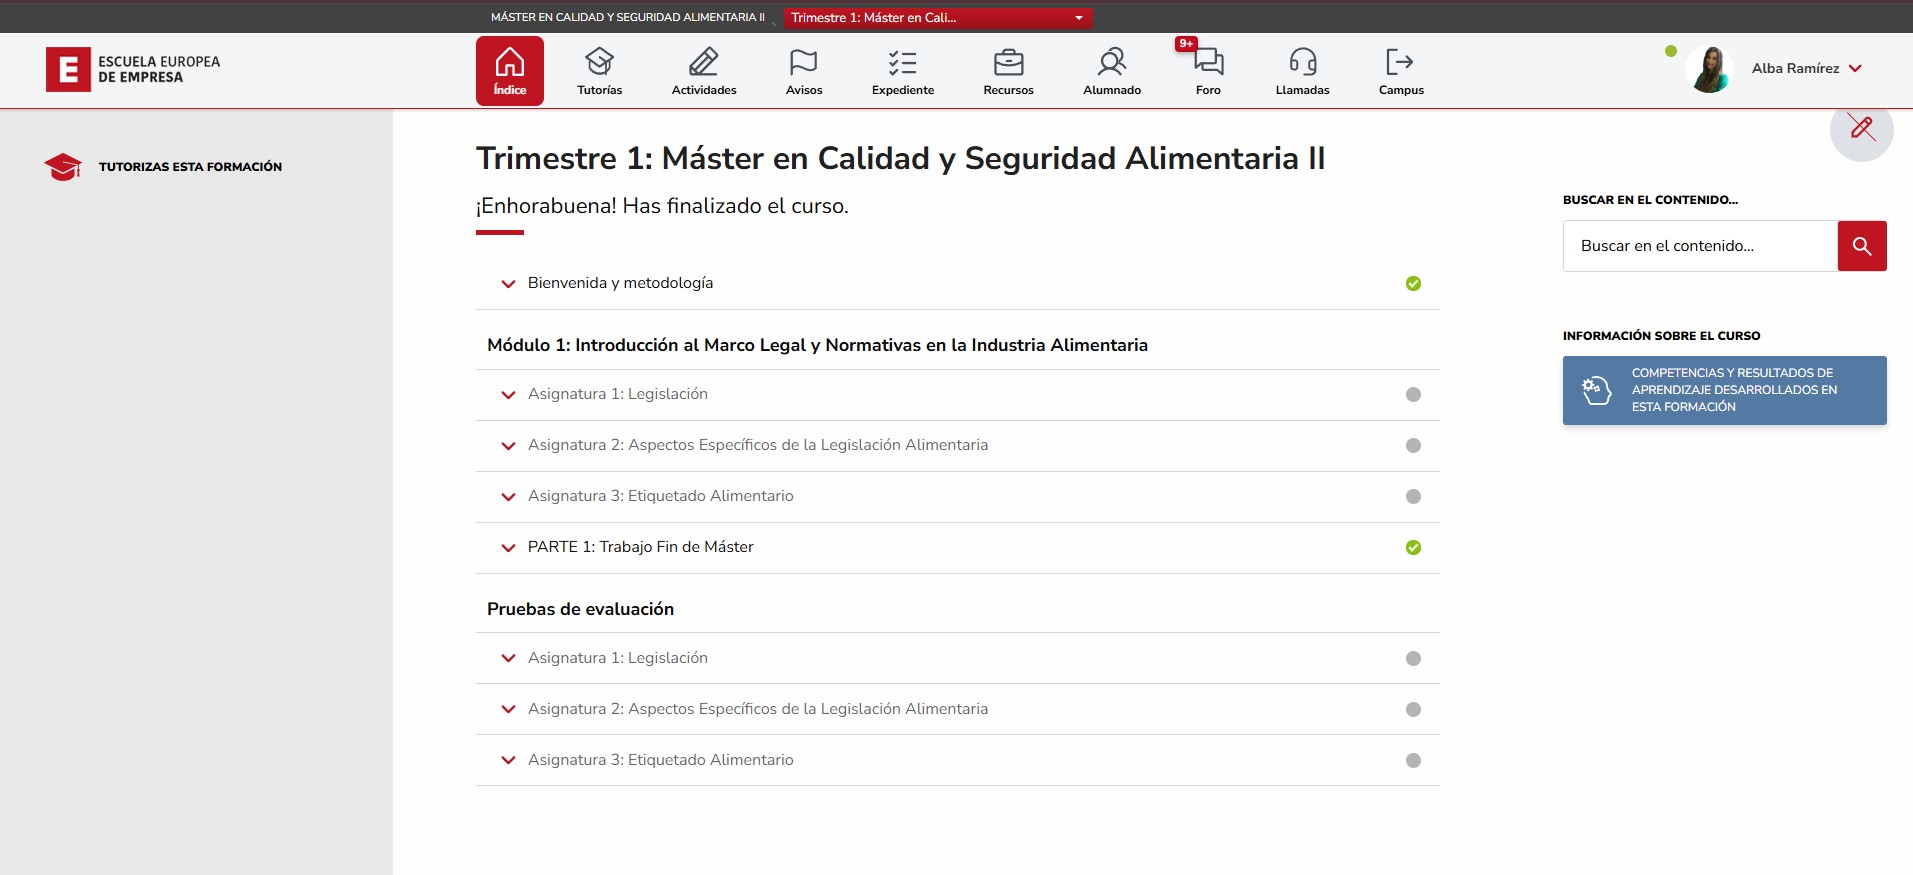Open the Actividades pencil icon
The image size is (1913, 875).
tap(703, 63)
